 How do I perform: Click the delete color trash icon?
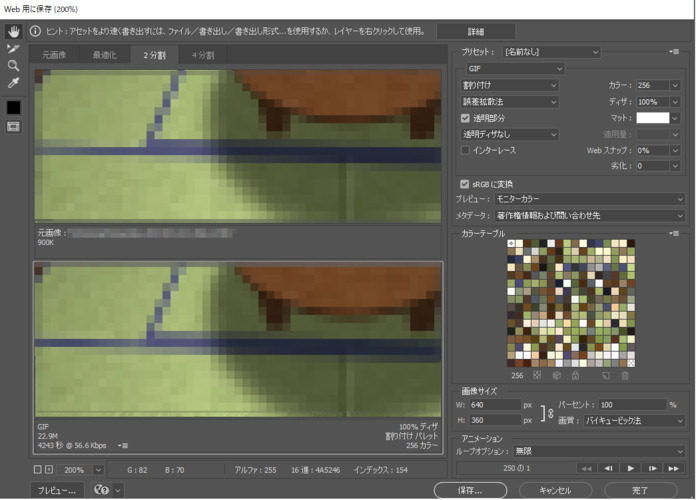(x=625, y=376)
